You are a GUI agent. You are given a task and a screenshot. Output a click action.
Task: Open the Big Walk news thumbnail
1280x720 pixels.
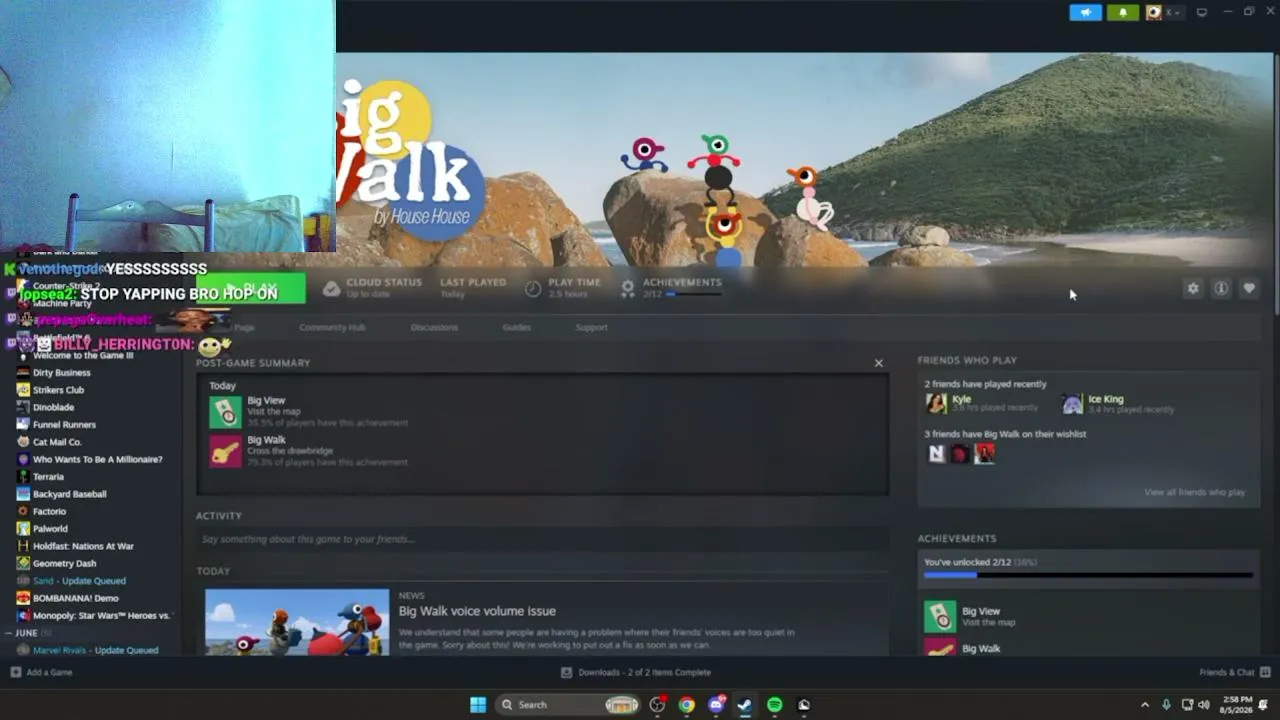tap(297, 622)
